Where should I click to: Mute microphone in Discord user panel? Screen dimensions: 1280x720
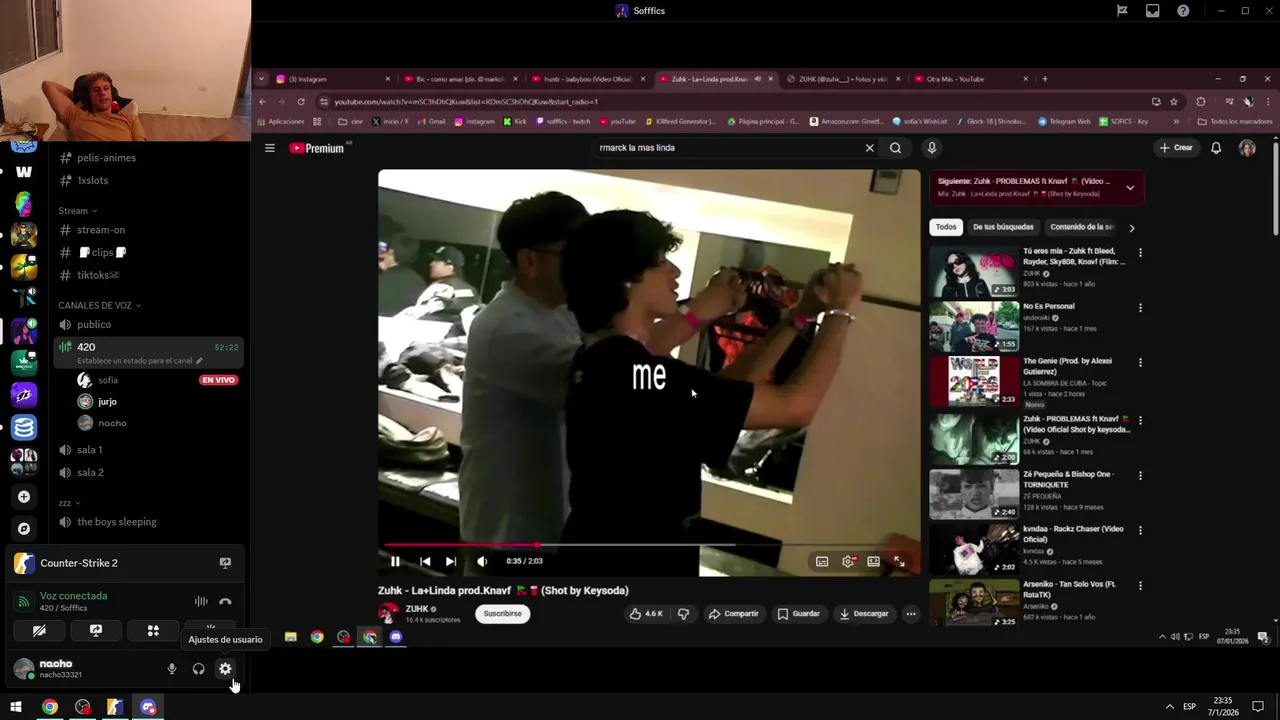172,669
